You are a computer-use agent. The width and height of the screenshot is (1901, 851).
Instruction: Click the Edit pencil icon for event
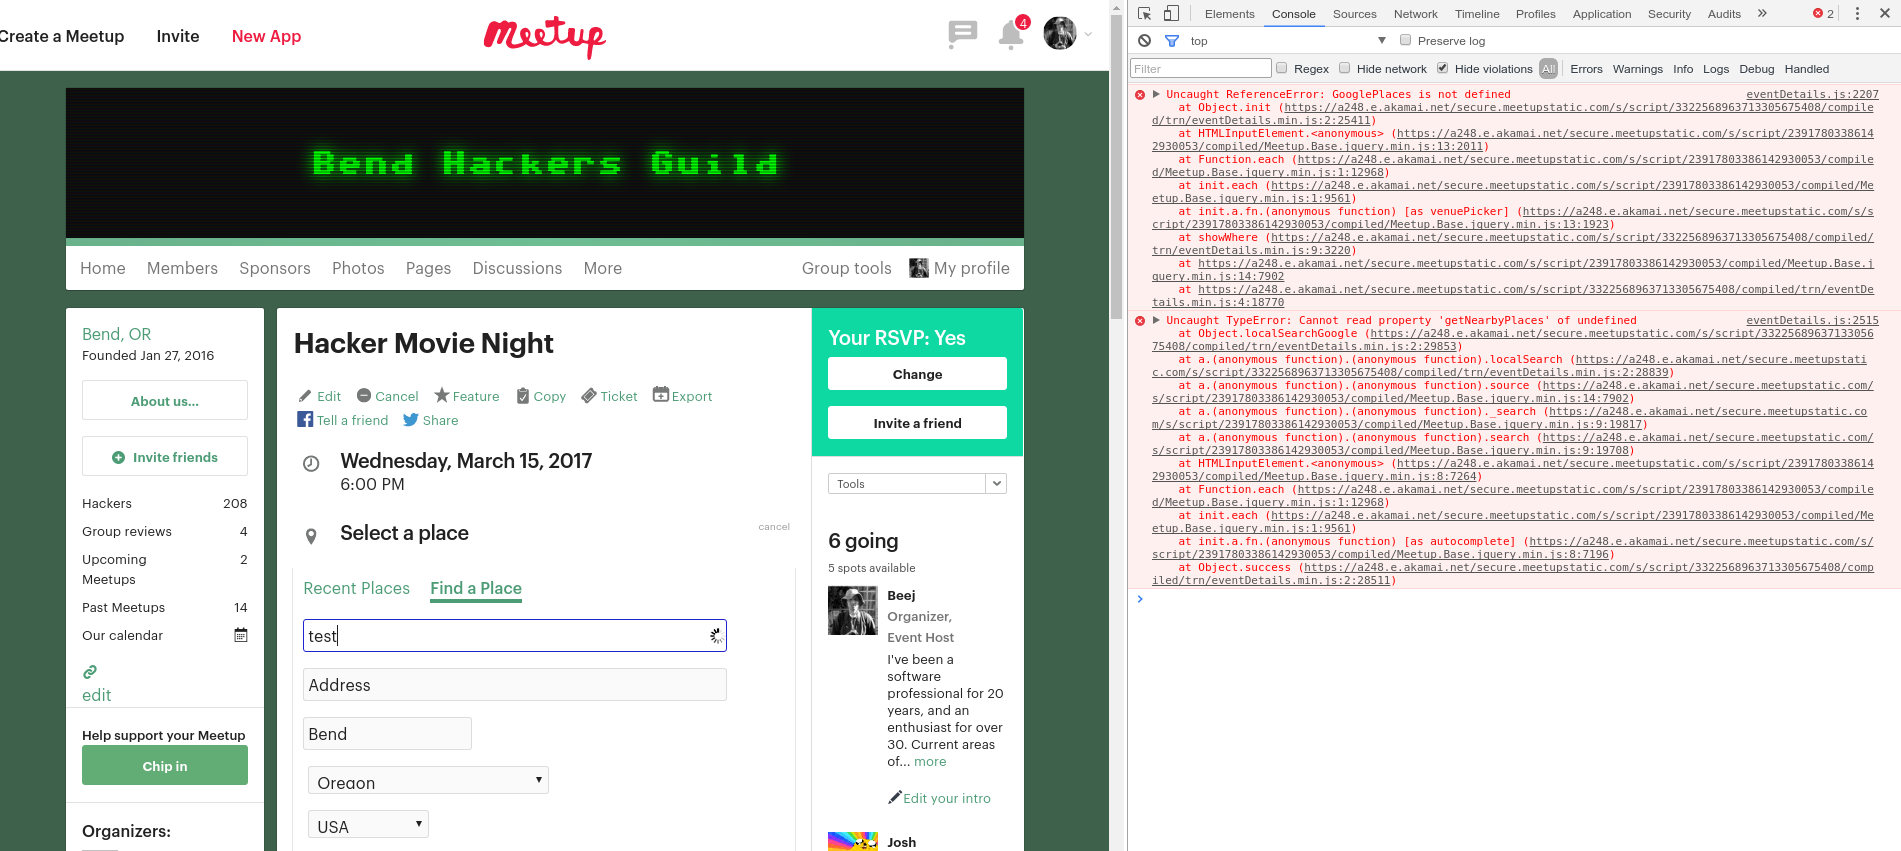click(x=305, y=396)
